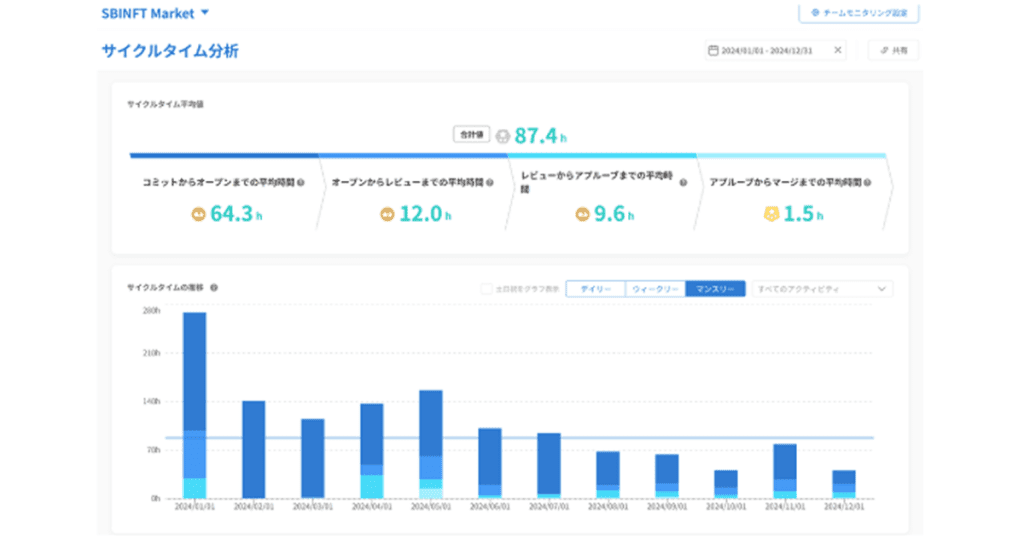Select the マンスリー view toggle
This screenshot has height=538, width=1024.
coord(715,289)
